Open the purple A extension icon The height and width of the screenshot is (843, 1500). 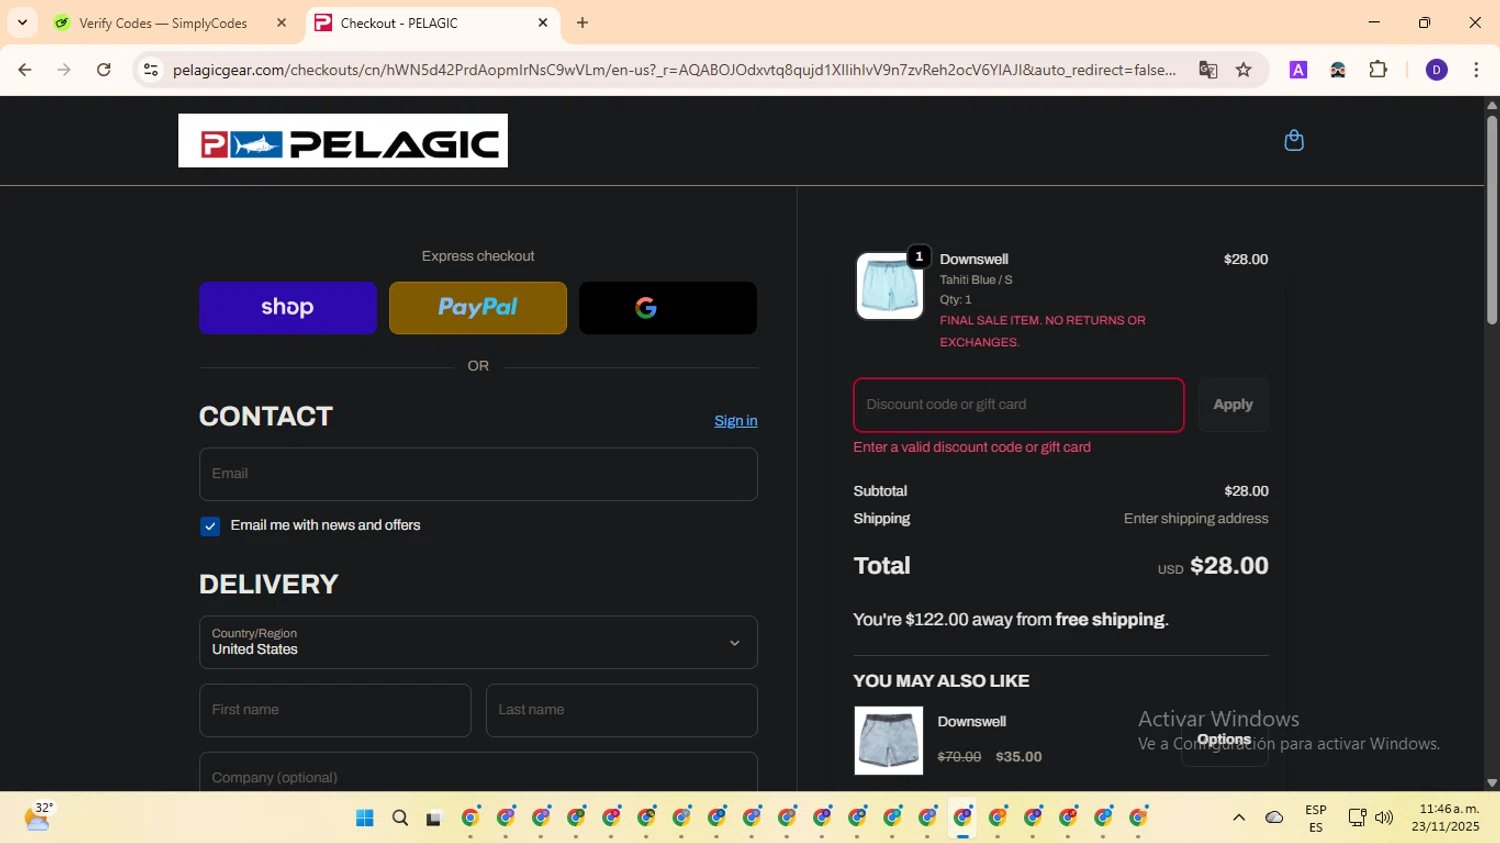pos(1298,70)
